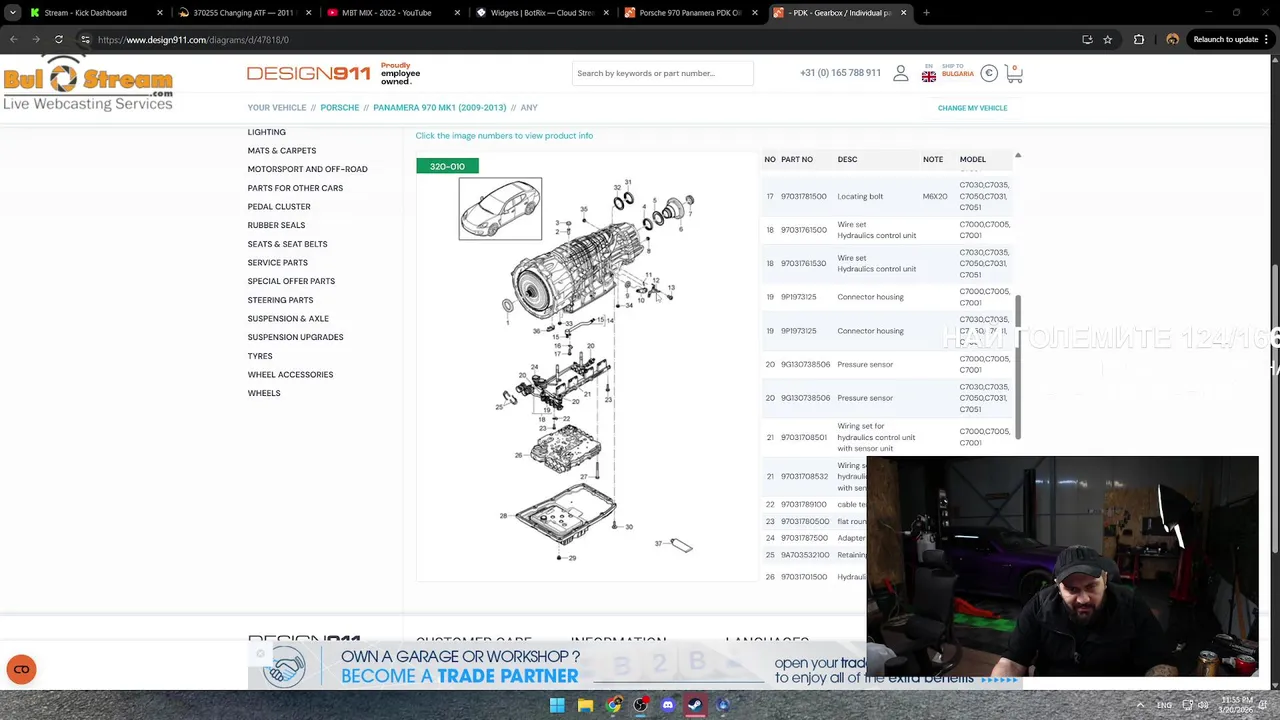This screenshot has width=1280, height=720.
Task: Open the Windows Start menu
Action: 557,705
